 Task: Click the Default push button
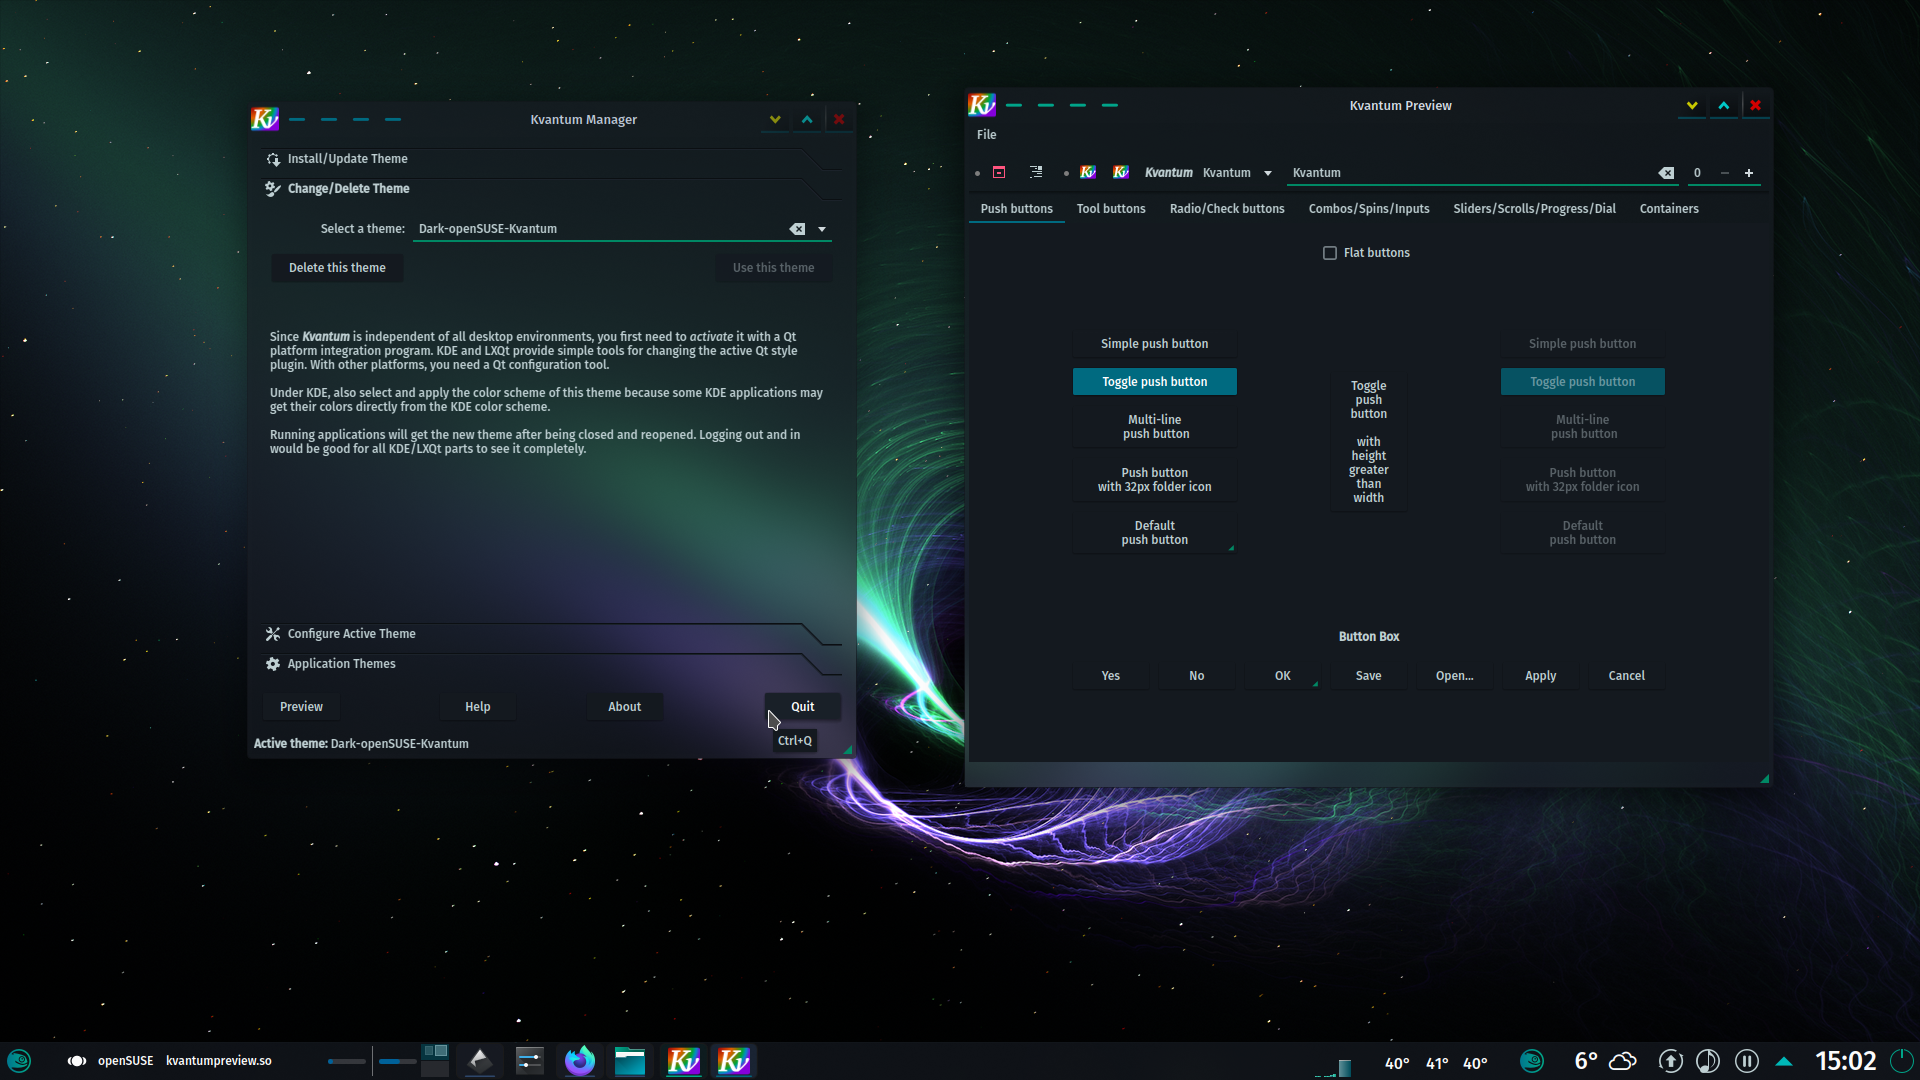tap(1154, 533)
